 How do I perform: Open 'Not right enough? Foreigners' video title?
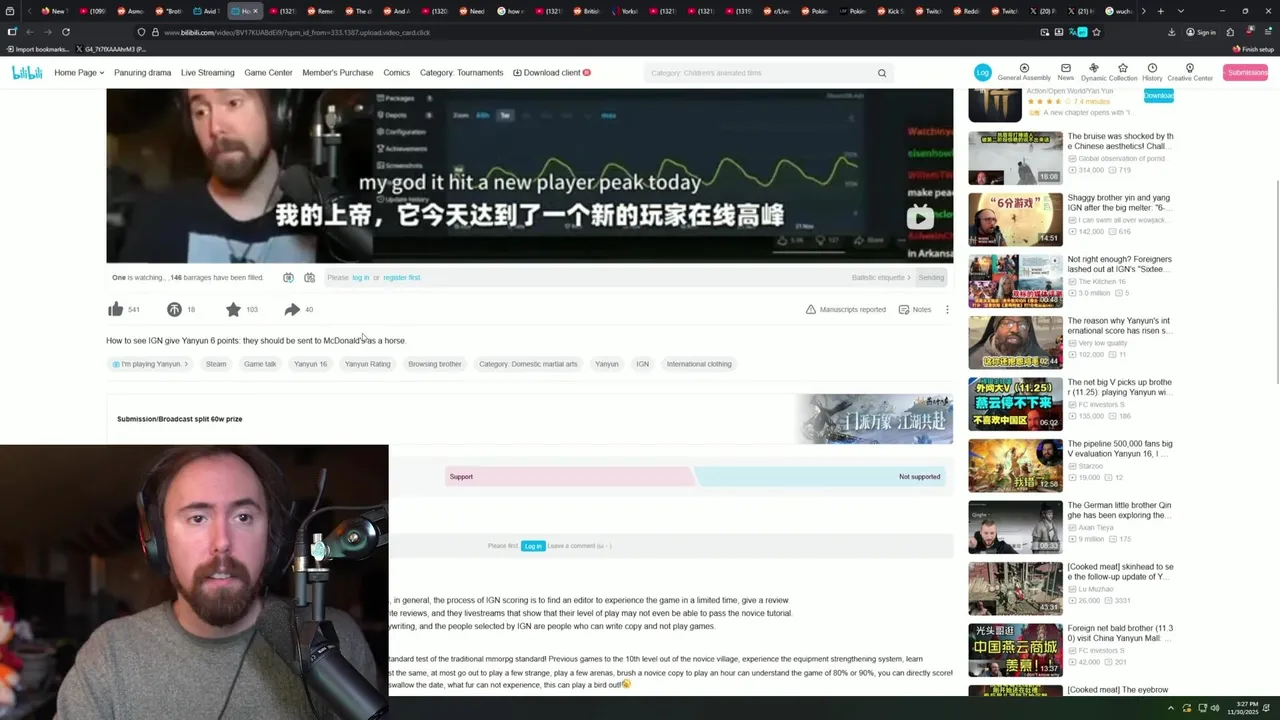click(x=1119, y=264)
